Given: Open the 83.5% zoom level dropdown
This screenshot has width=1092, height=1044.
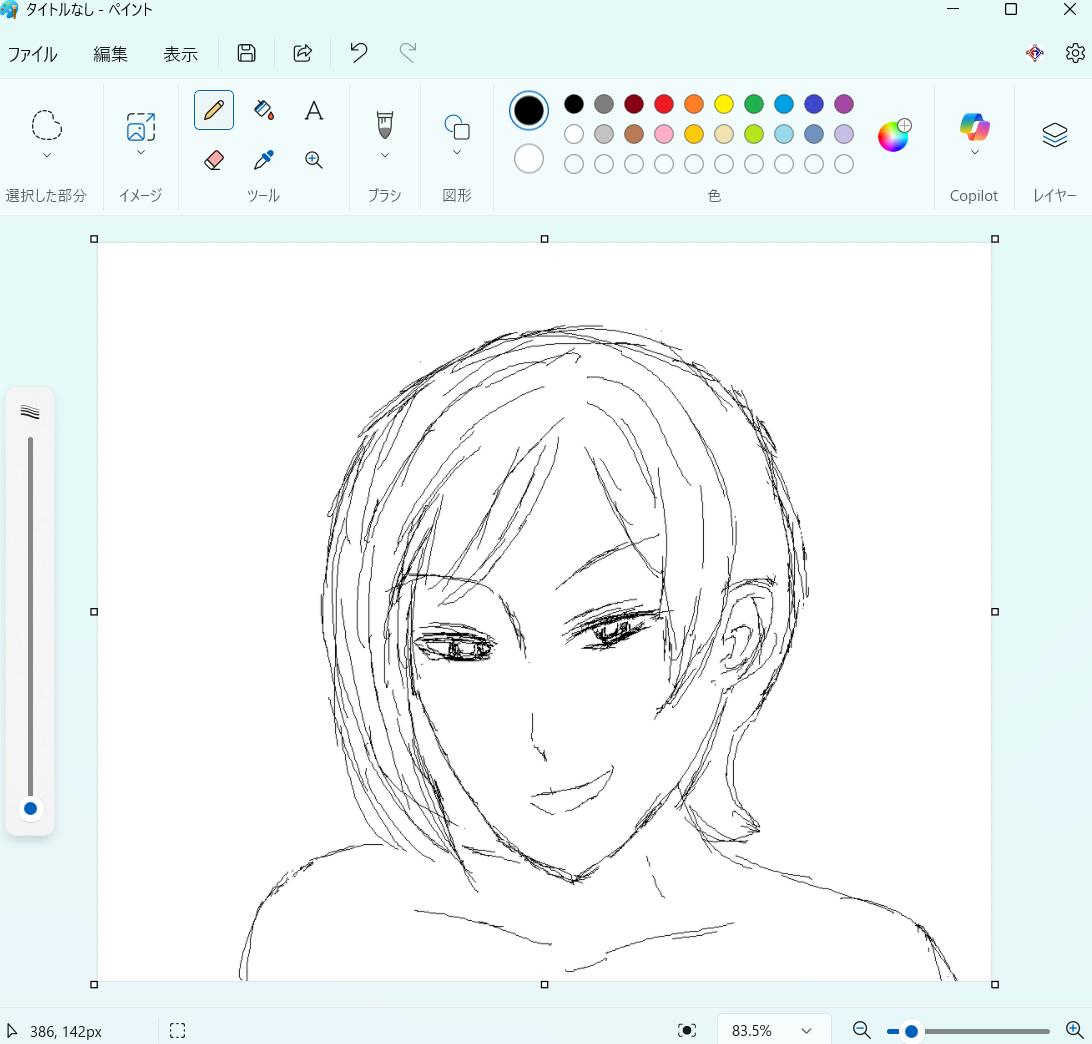Looking at the screenshot, I should pyautogui.click(x=806, y=1030).
